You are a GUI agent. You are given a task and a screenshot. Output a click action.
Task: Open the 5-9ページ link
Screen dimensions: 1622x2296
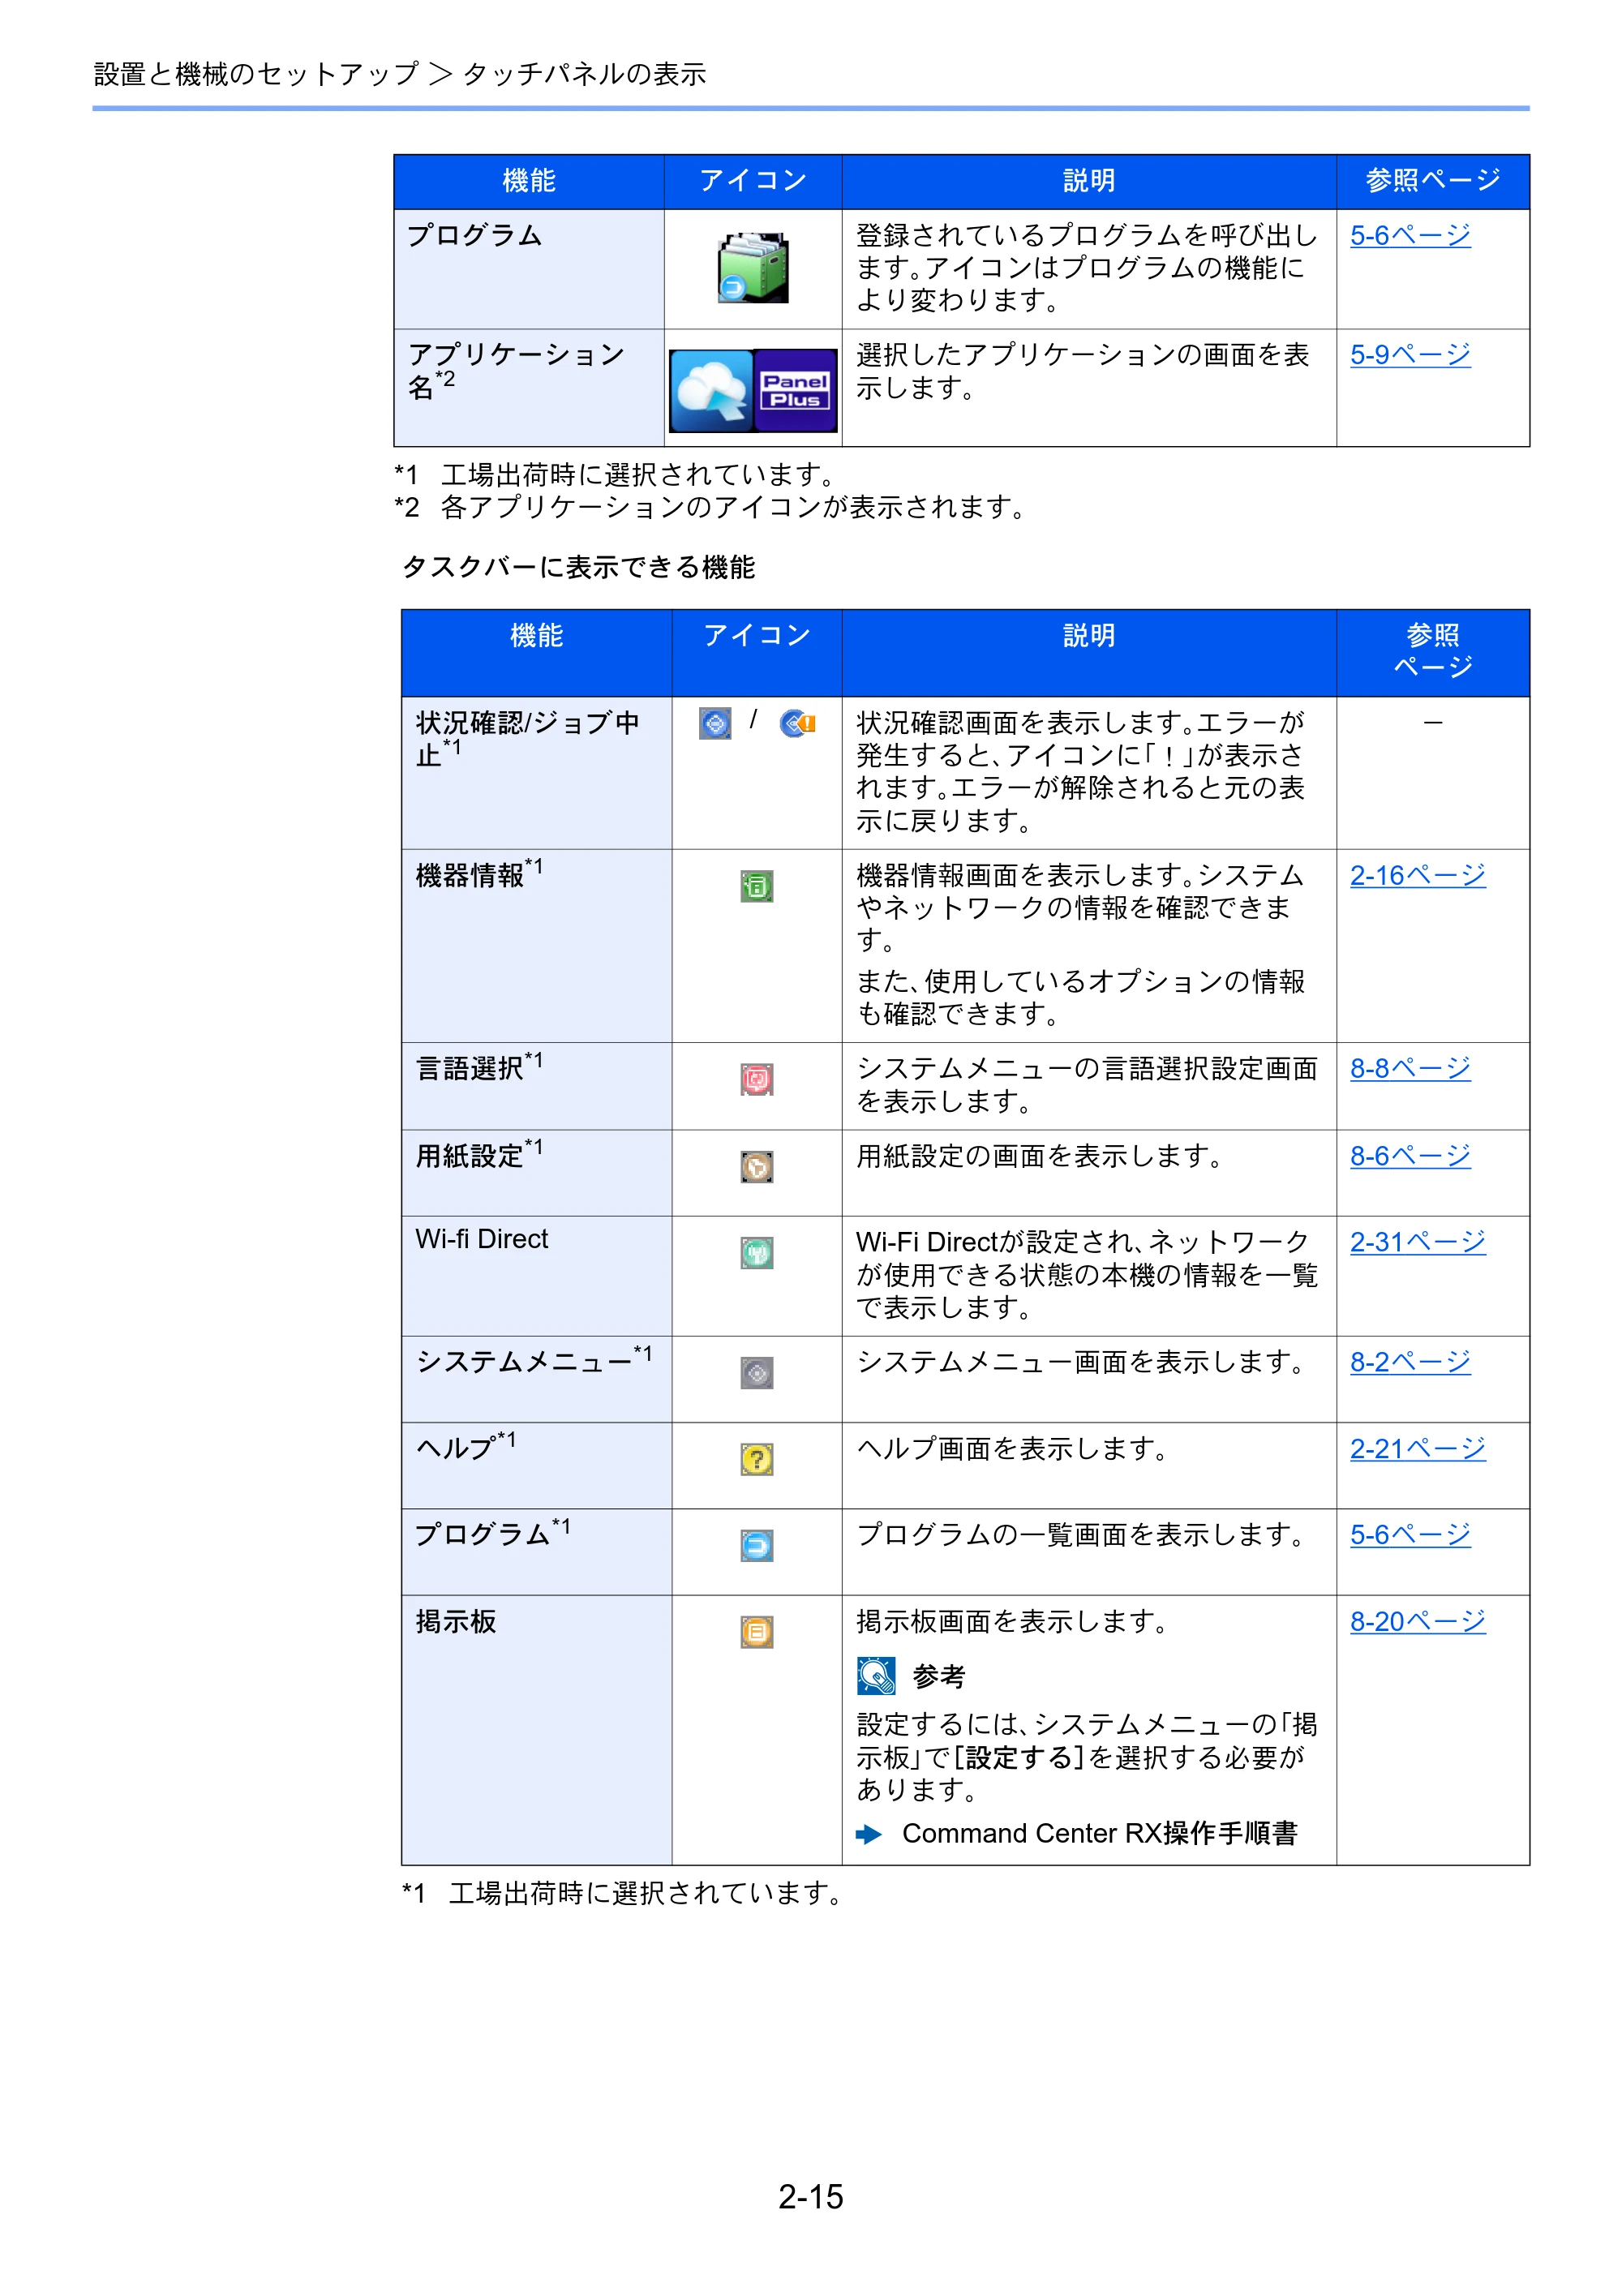click(1410, 355)
